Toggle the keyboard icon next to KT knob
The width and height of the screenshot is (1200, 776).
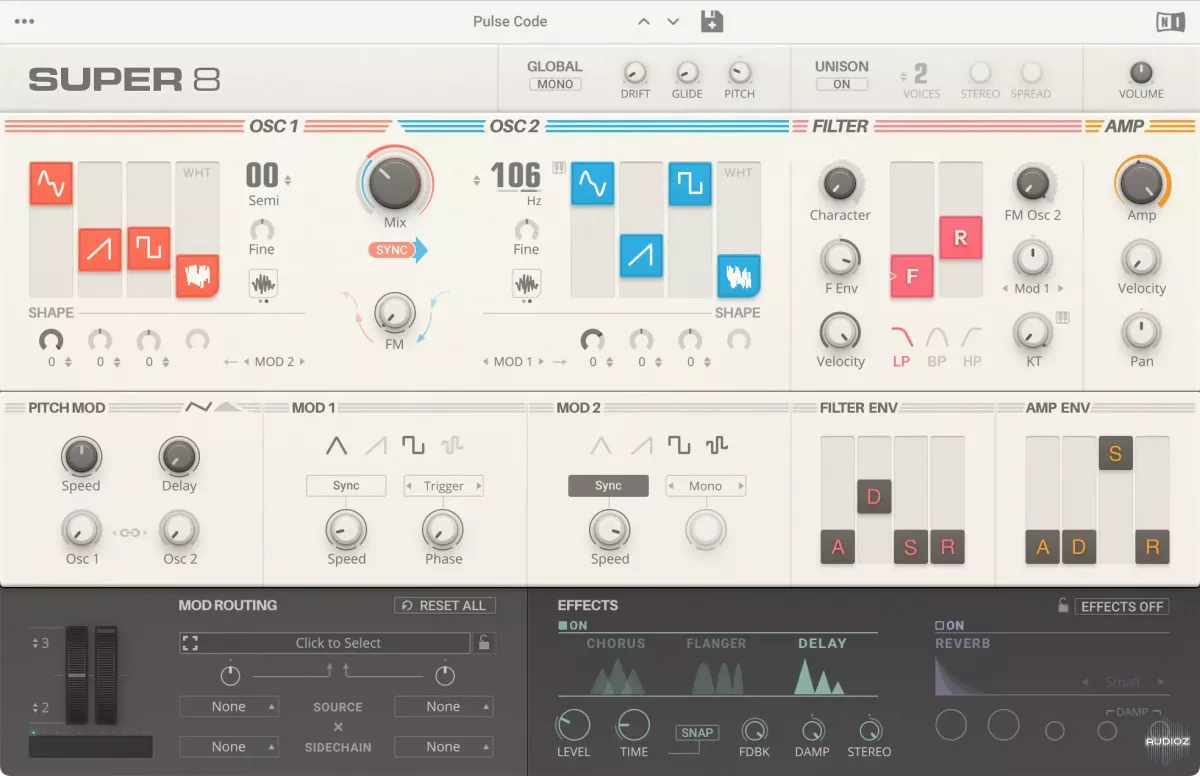pos(1062,318)
